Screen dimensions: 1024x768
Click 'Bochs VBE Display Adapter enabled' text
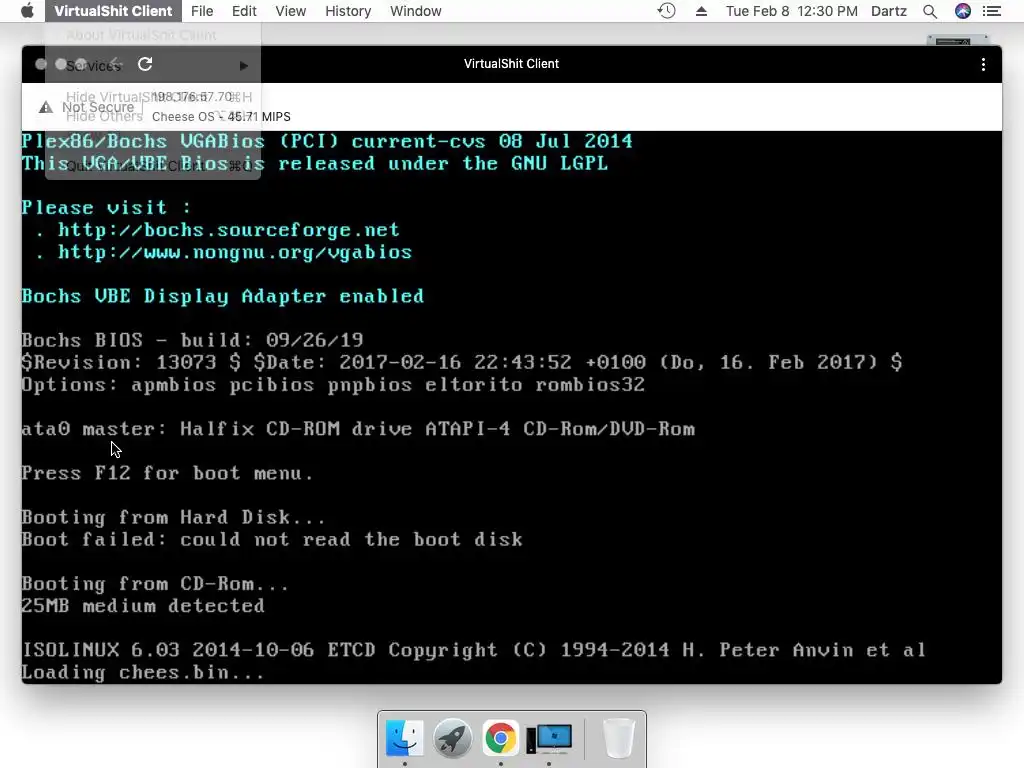(223, 296)
